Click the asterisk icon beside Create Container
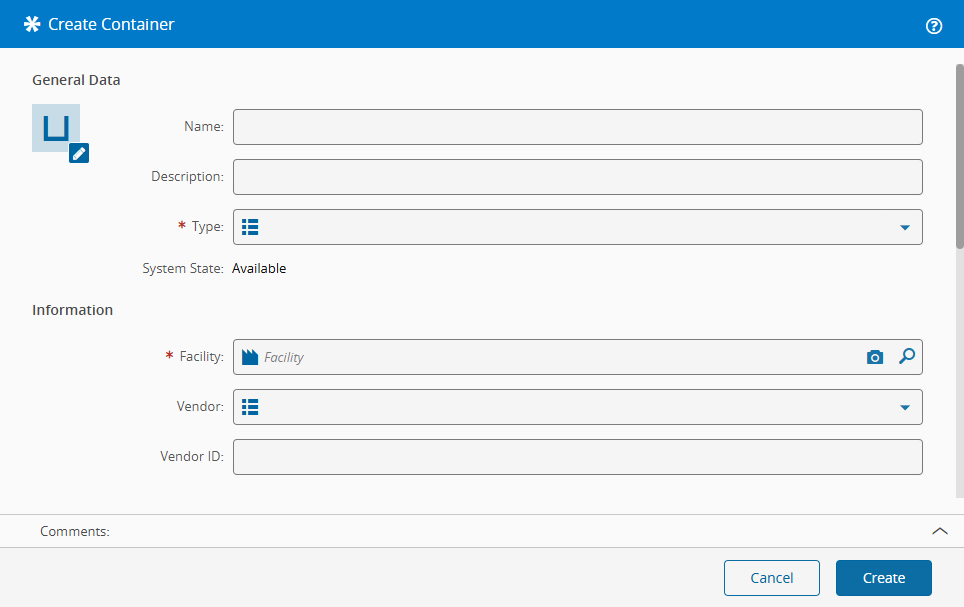The width and height of the screenshot is (964, 607). pos(32,24)
